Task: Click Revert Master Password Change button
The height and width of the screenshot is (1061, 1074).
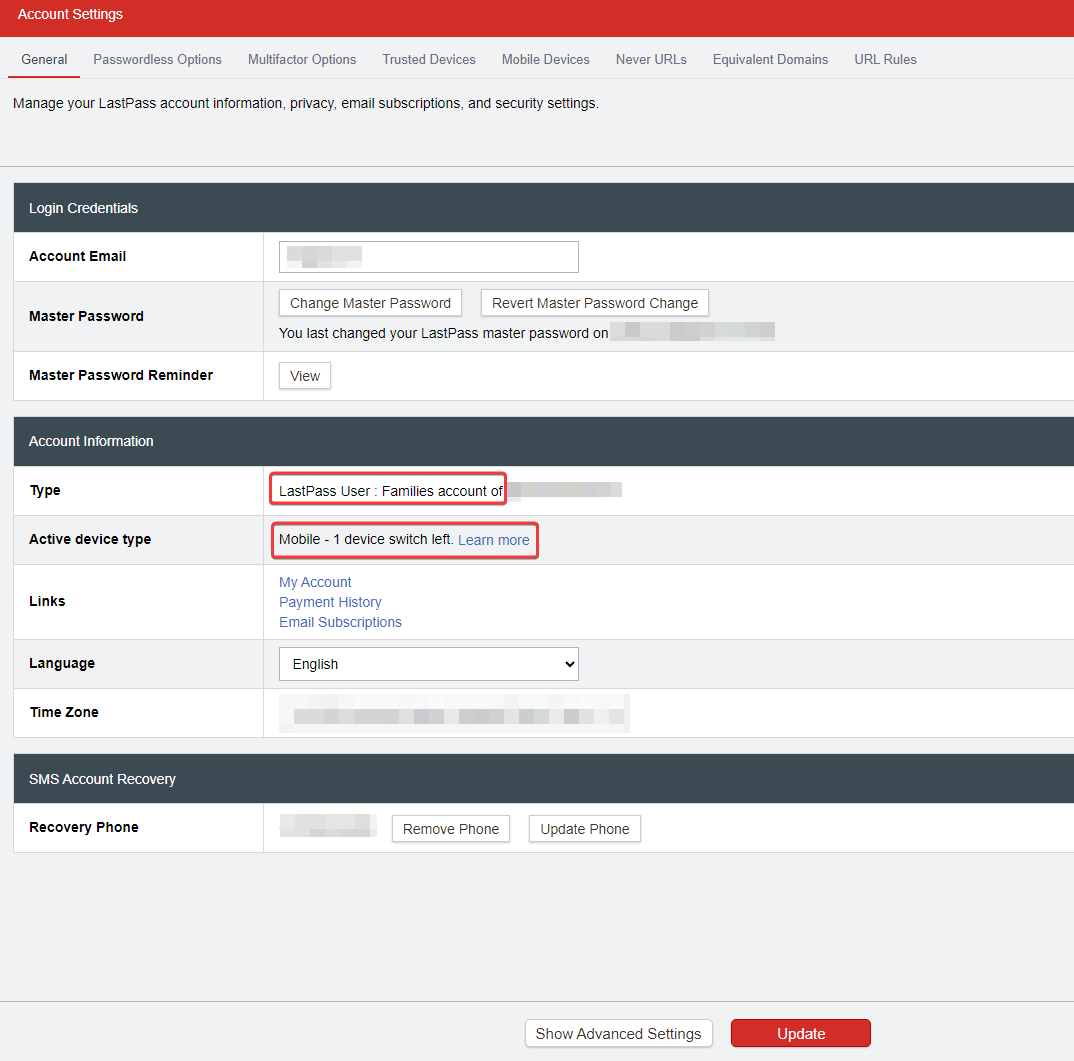Action: pyautogui.click(x=595, y=303)
